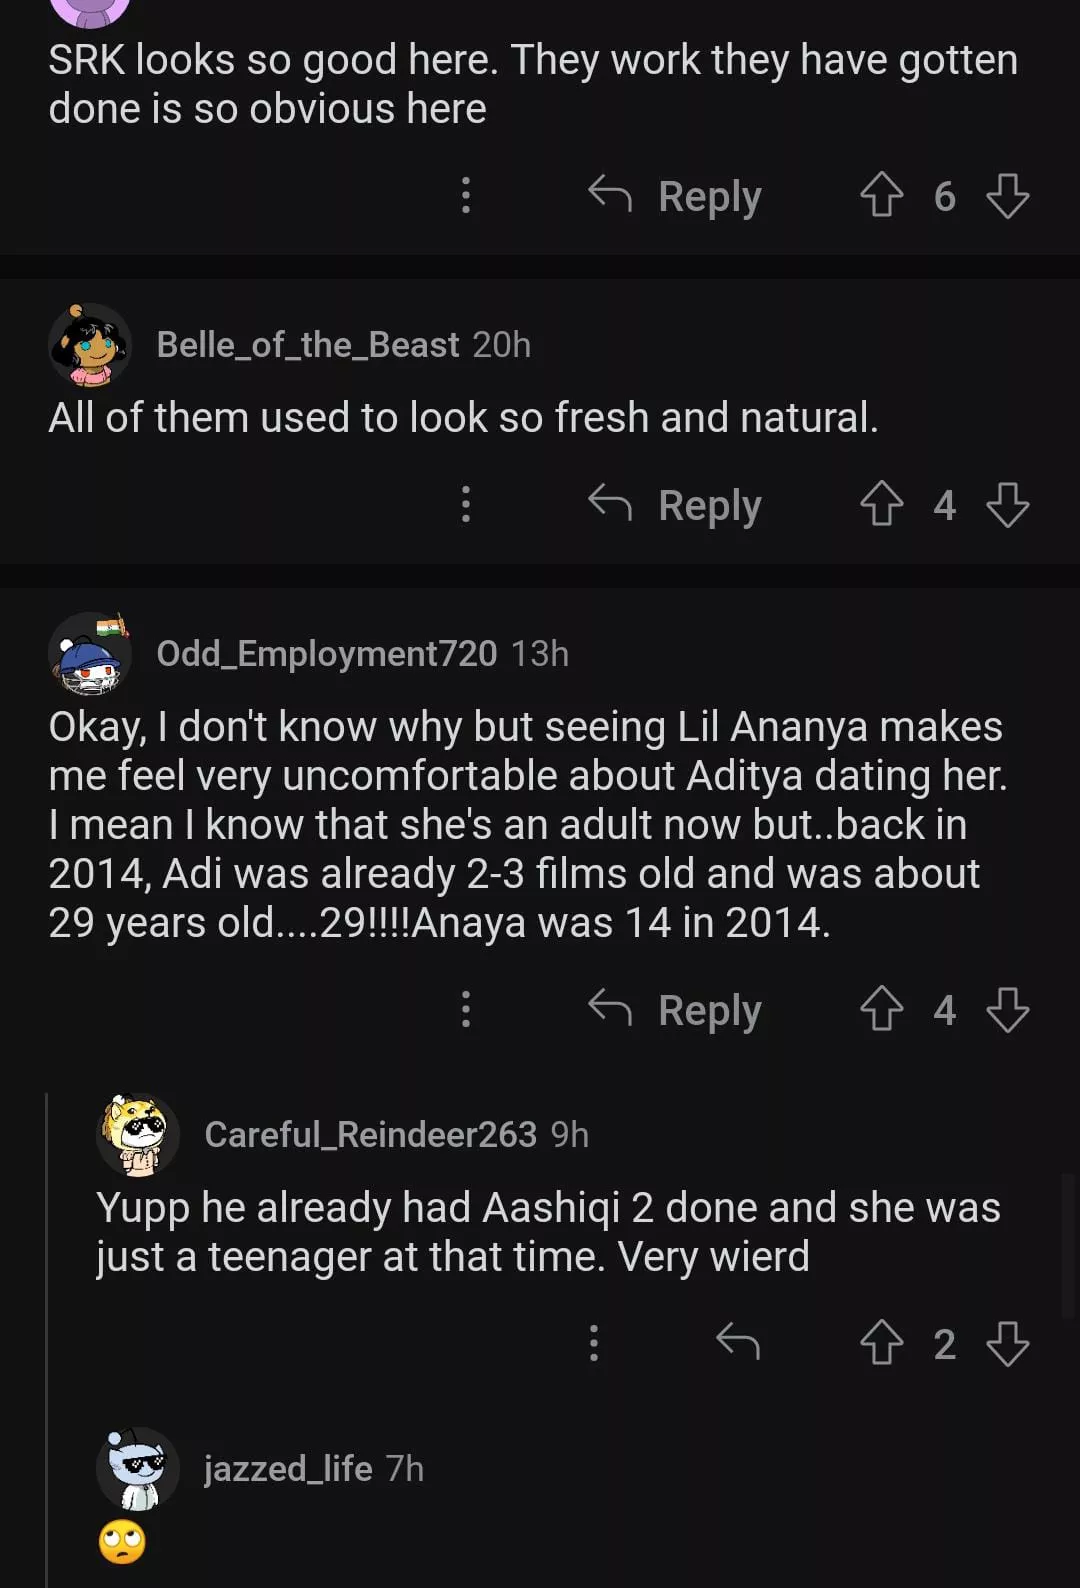The width and height of the screenshot is (1080, 1588).
Task: Downvote Belle_of_the_Beast's comment
Action: click(1007, 504)
